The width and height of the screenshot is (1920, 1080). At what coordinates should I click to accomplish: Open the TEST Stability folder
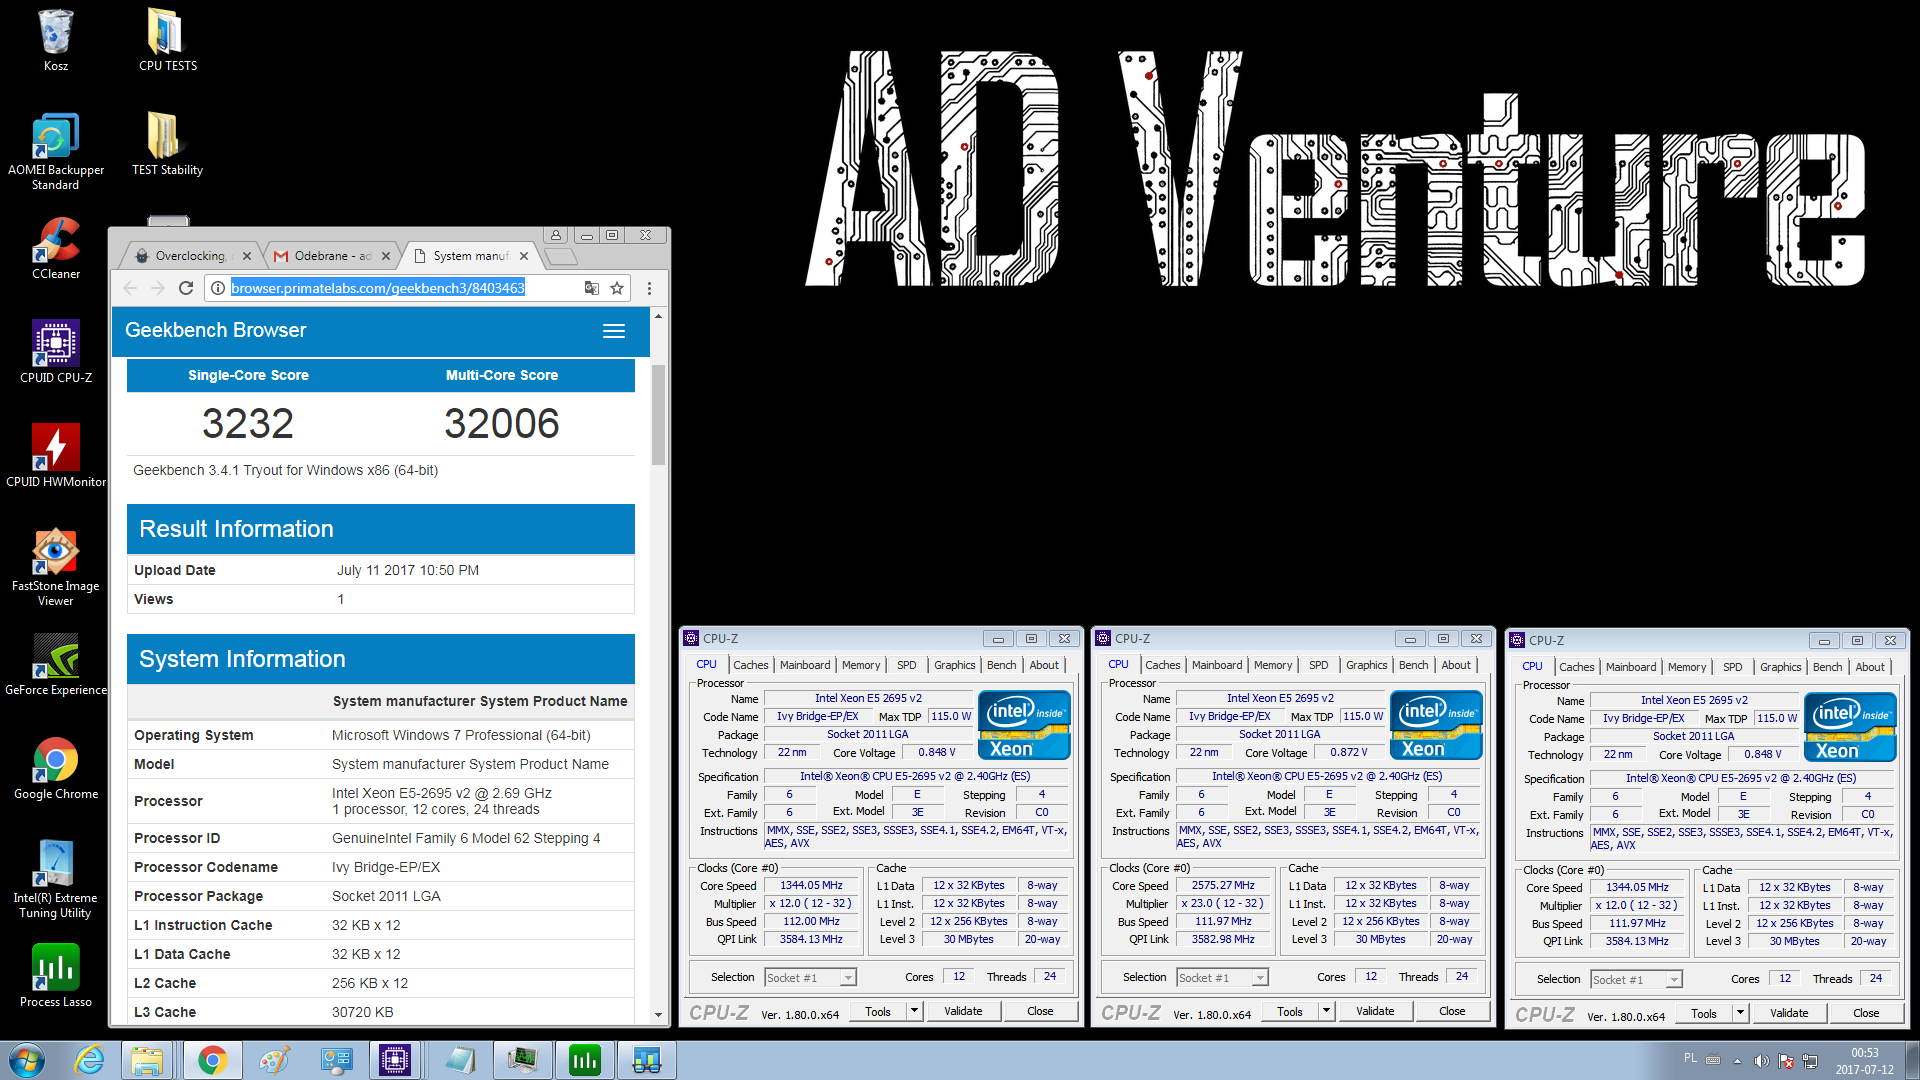pyautogui.click(x=167, y=145)
